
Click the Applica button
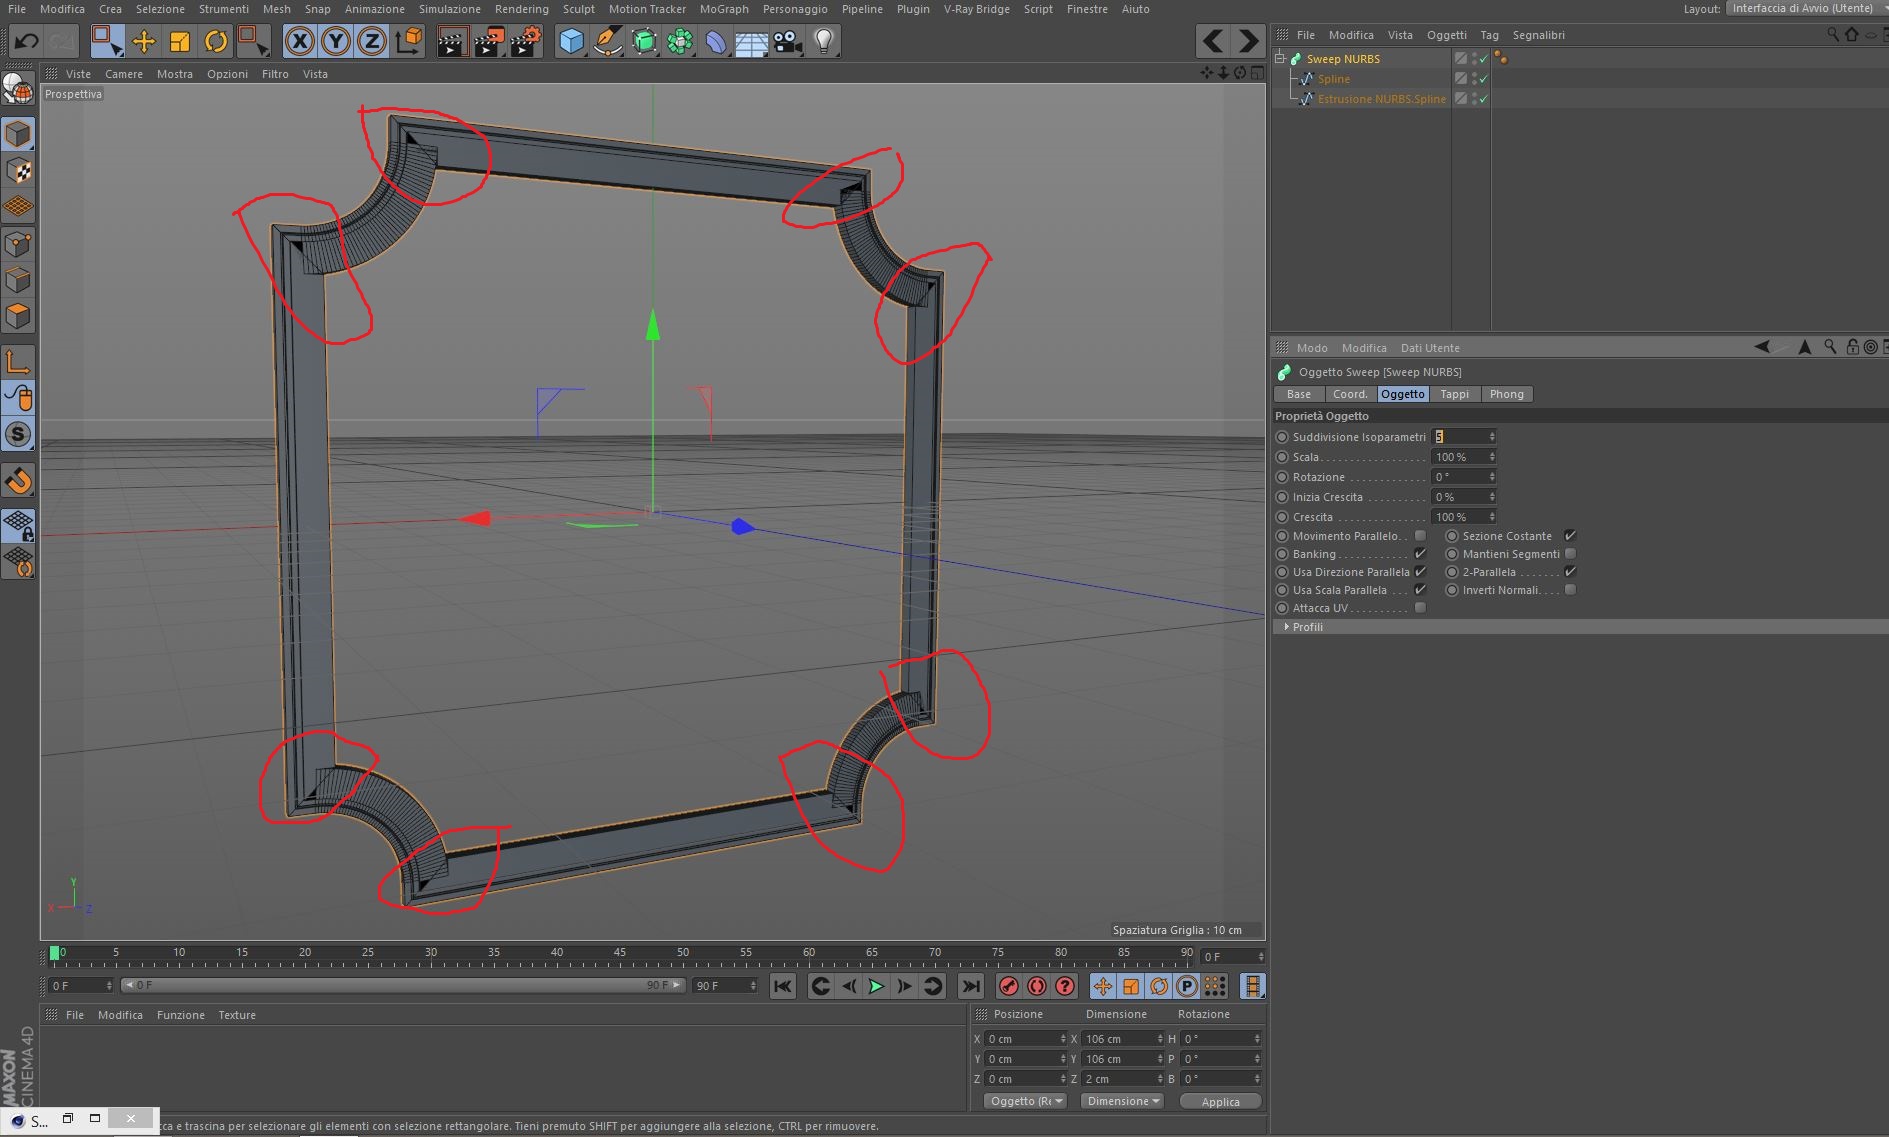coord(1220,1101)
